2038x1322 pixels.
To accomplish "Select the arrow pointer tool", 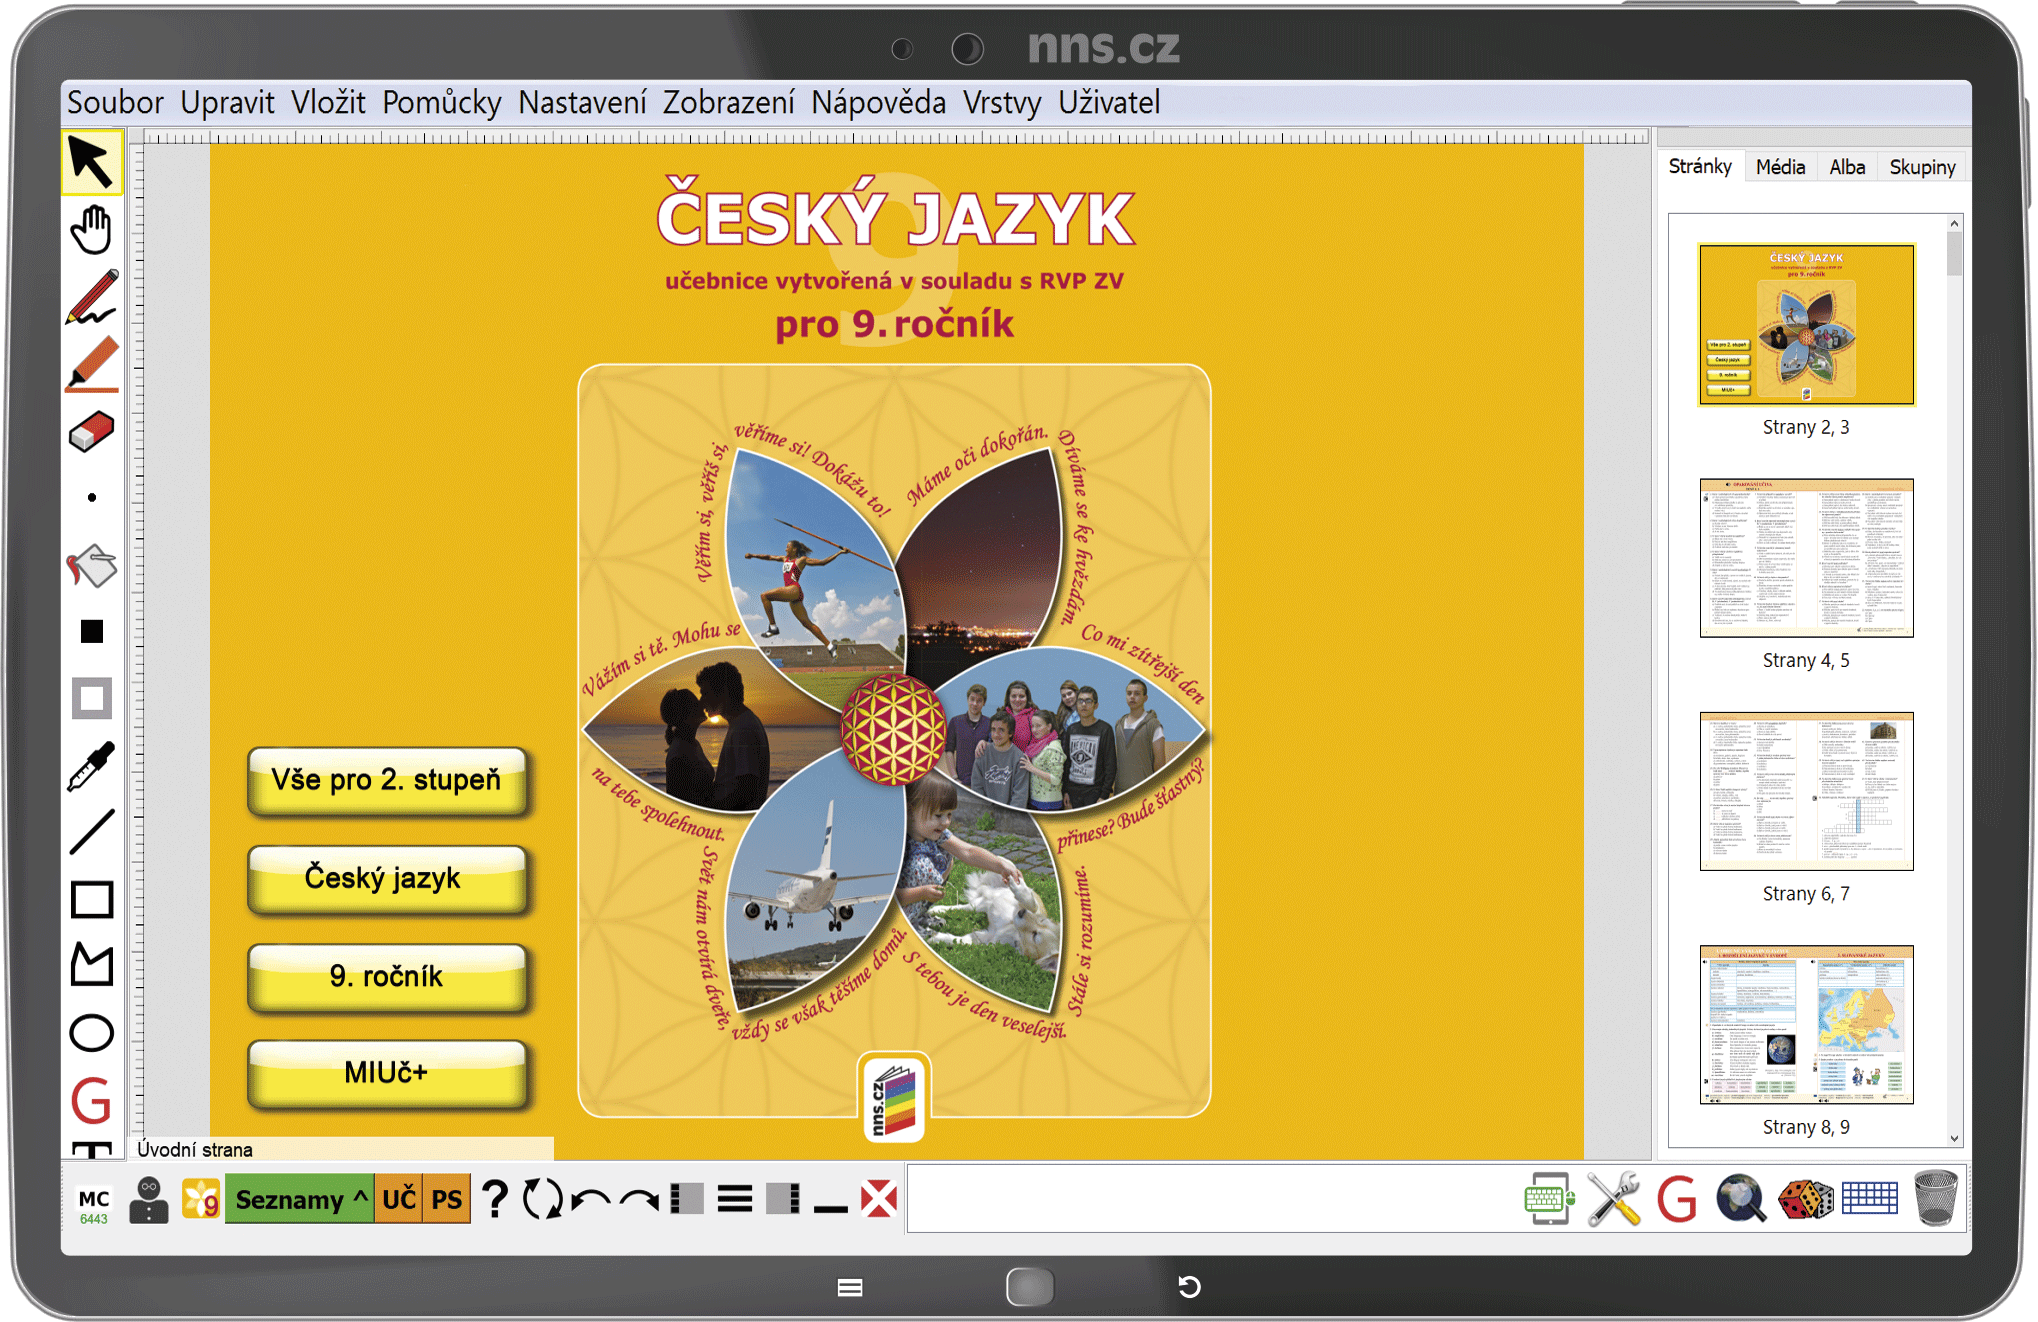I will [91, 163].
